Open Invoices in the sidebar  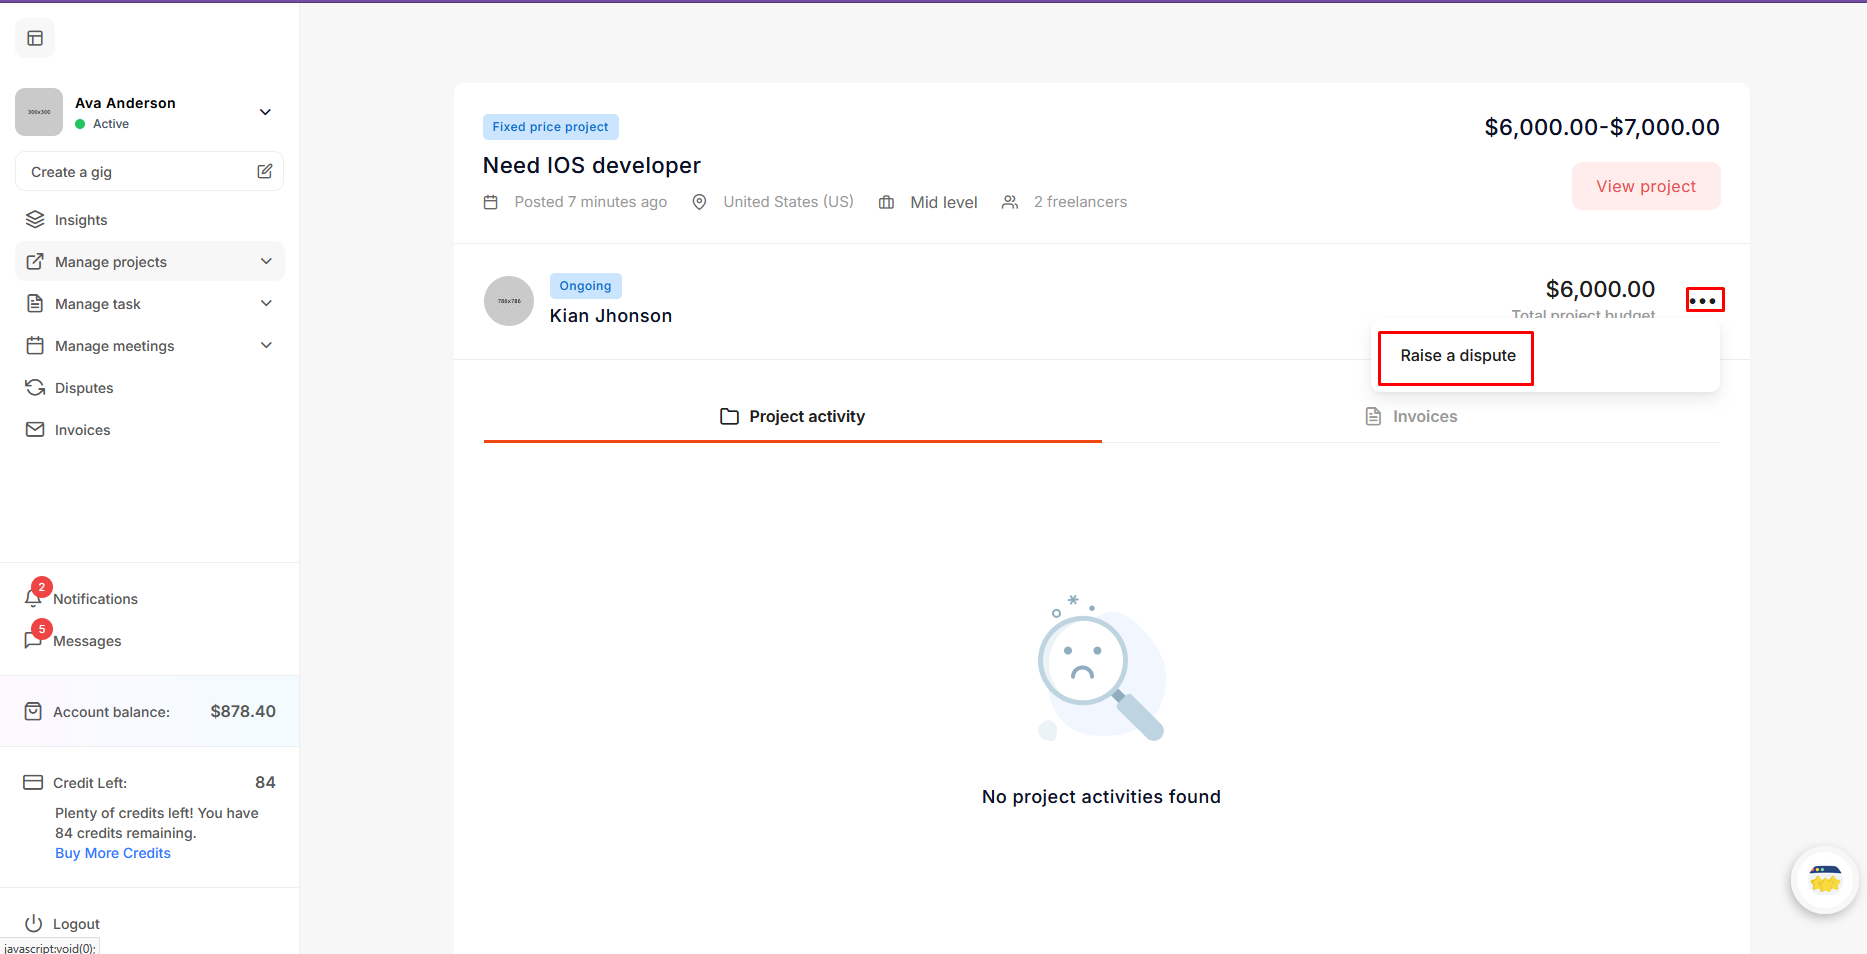point(82,430)
